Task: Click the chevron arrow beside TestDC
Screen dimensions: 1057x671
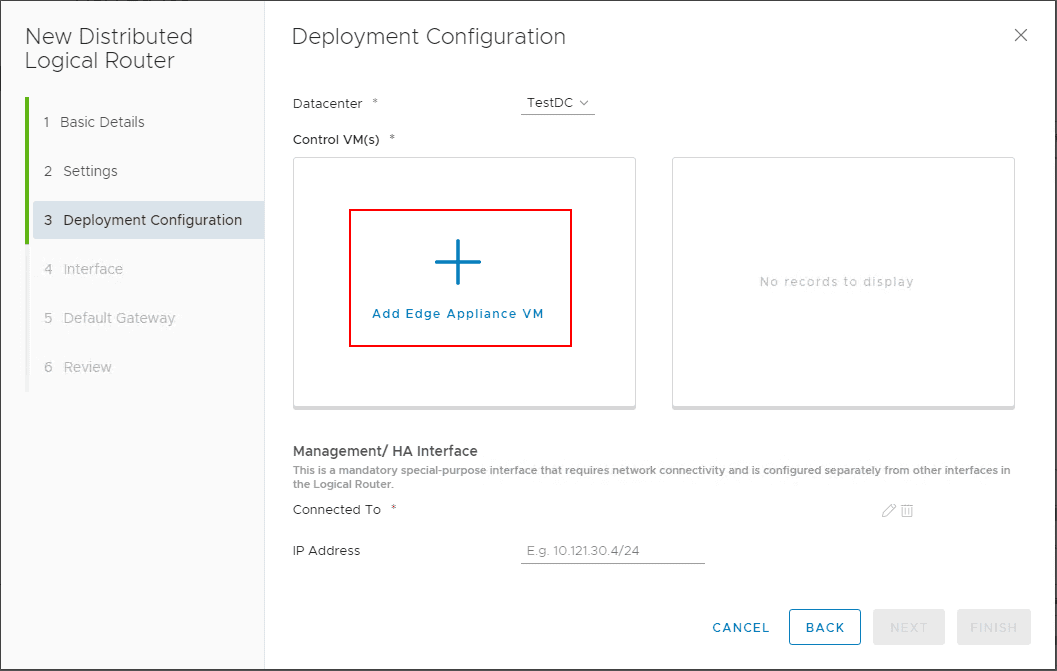Action: pos(585,102)
